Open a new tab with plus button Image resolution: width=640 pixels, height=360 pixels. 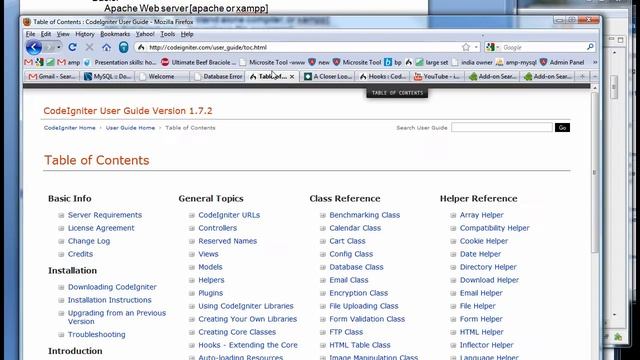coord(582,76)
